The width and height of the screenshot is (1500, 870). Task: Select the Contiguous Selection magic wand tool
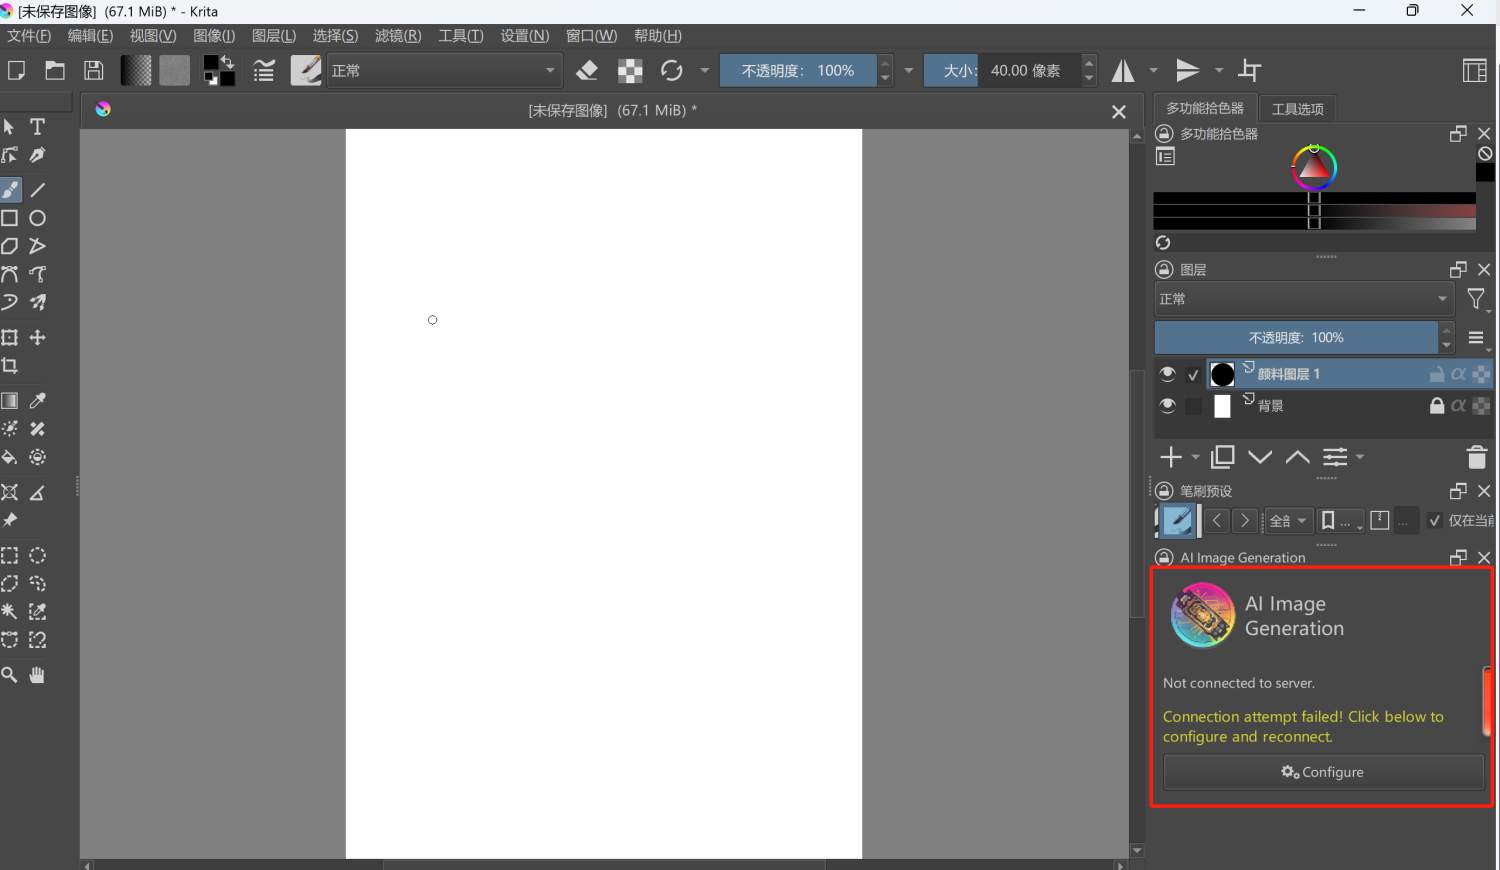10,612
